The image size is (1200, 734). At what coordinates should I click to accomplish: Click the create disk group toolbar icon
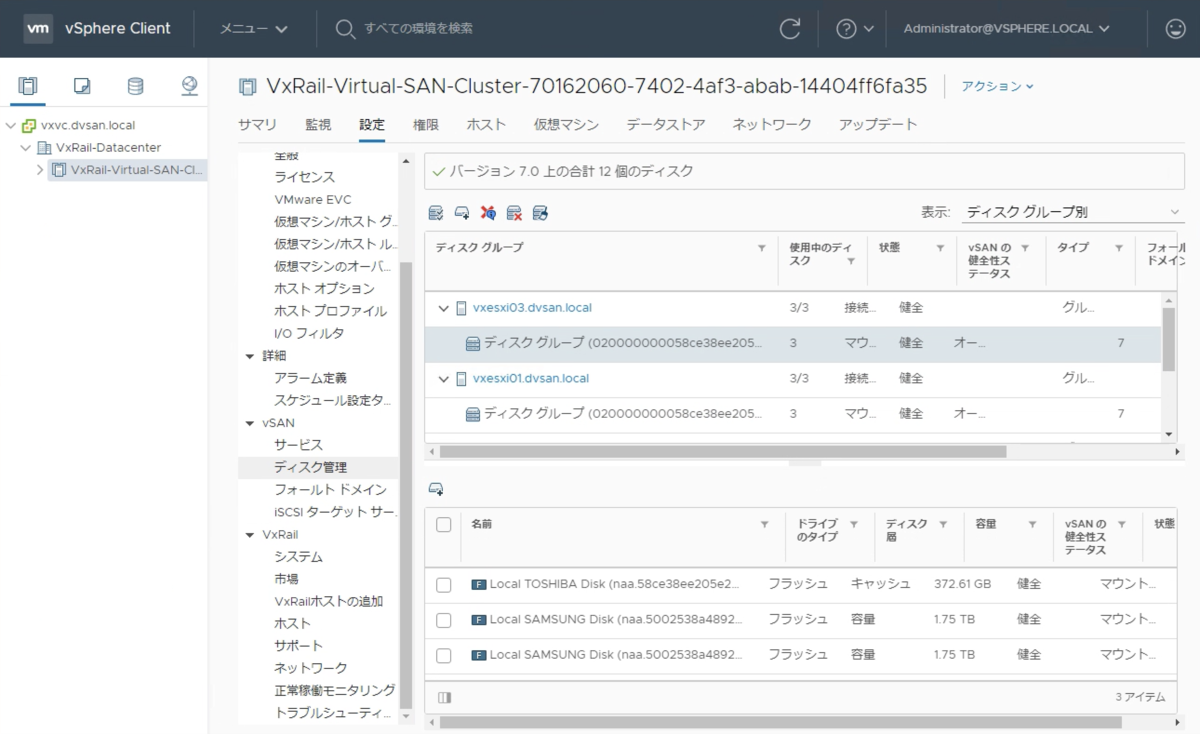coord(462,213)
